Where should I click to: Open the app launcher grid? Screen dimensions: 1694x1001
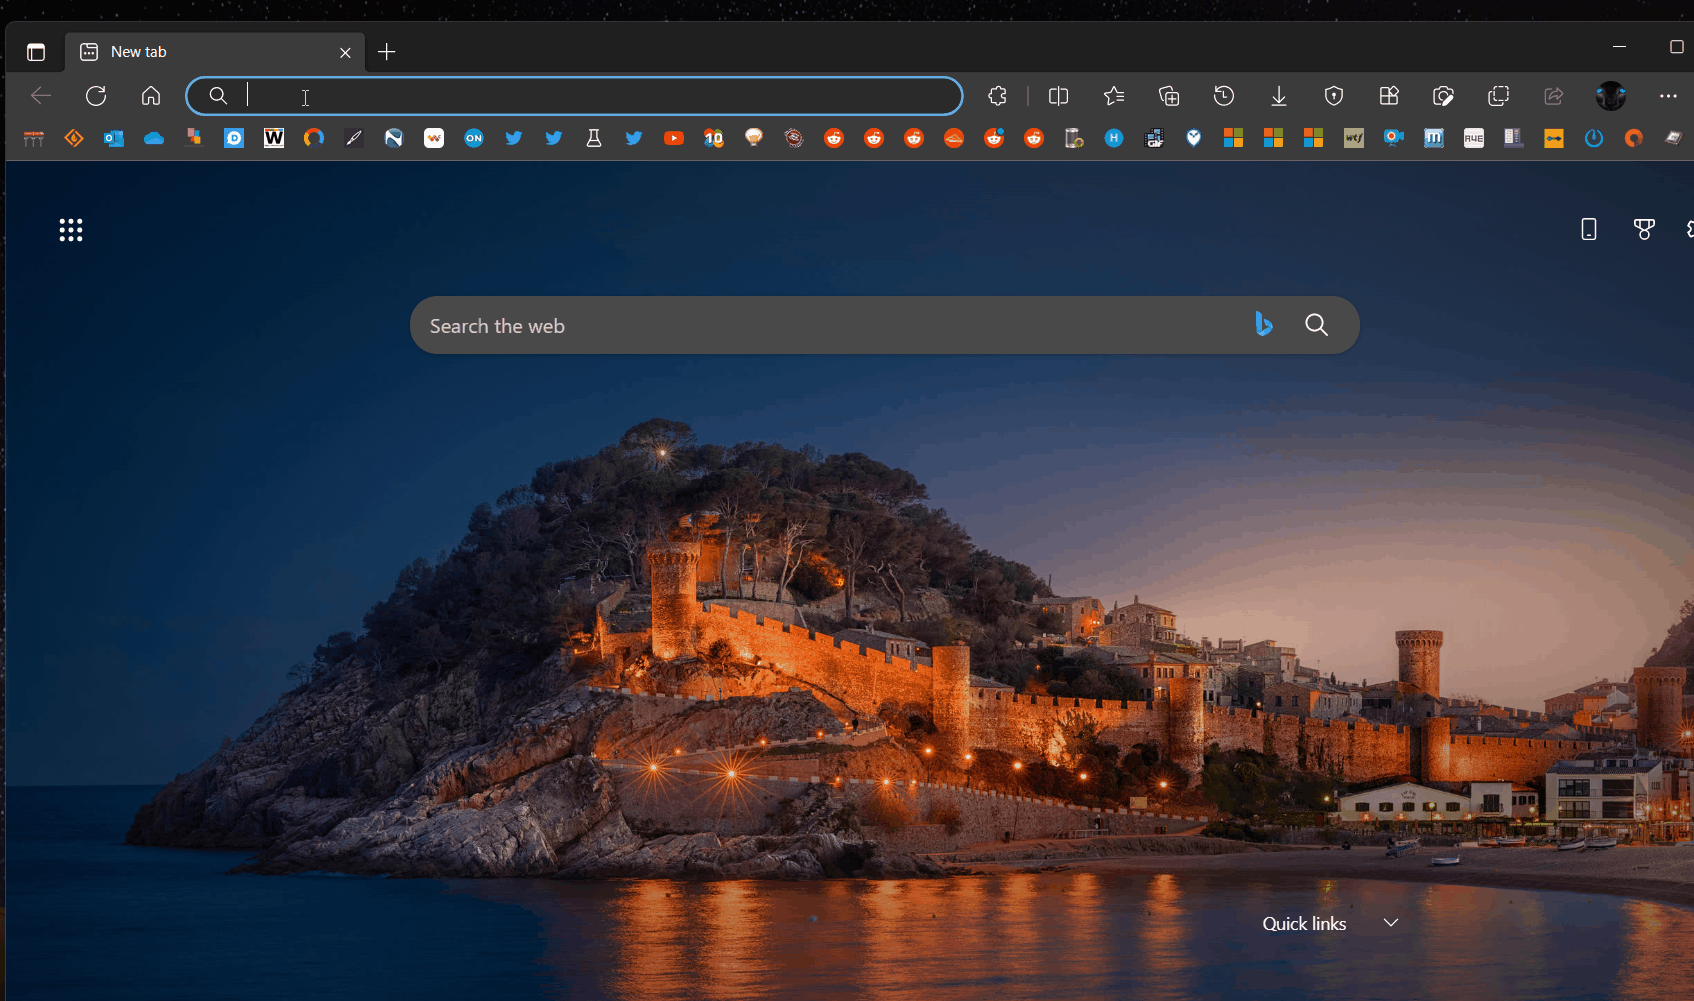pyautogui.click(x=71, y=230)
